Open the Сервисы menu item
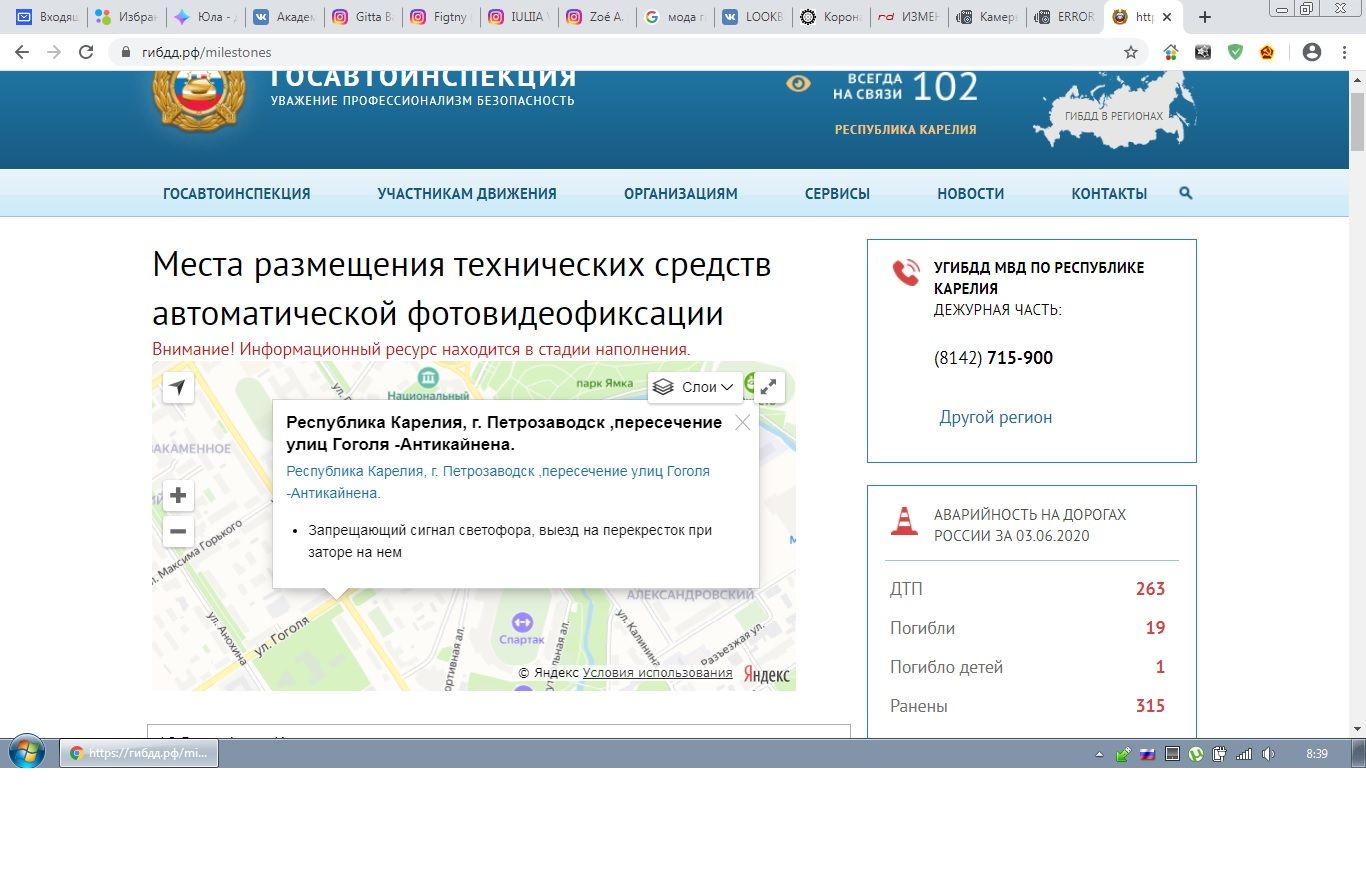1366x888 pixels. 837,194
